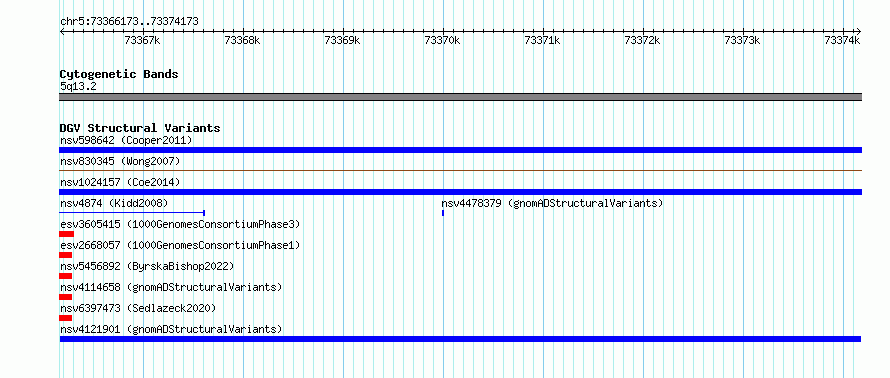890x378 pixels.
Task: Open esv3605415 (1000GenomesConsortiumPhase3) label
Action: [x=180, y=224]
